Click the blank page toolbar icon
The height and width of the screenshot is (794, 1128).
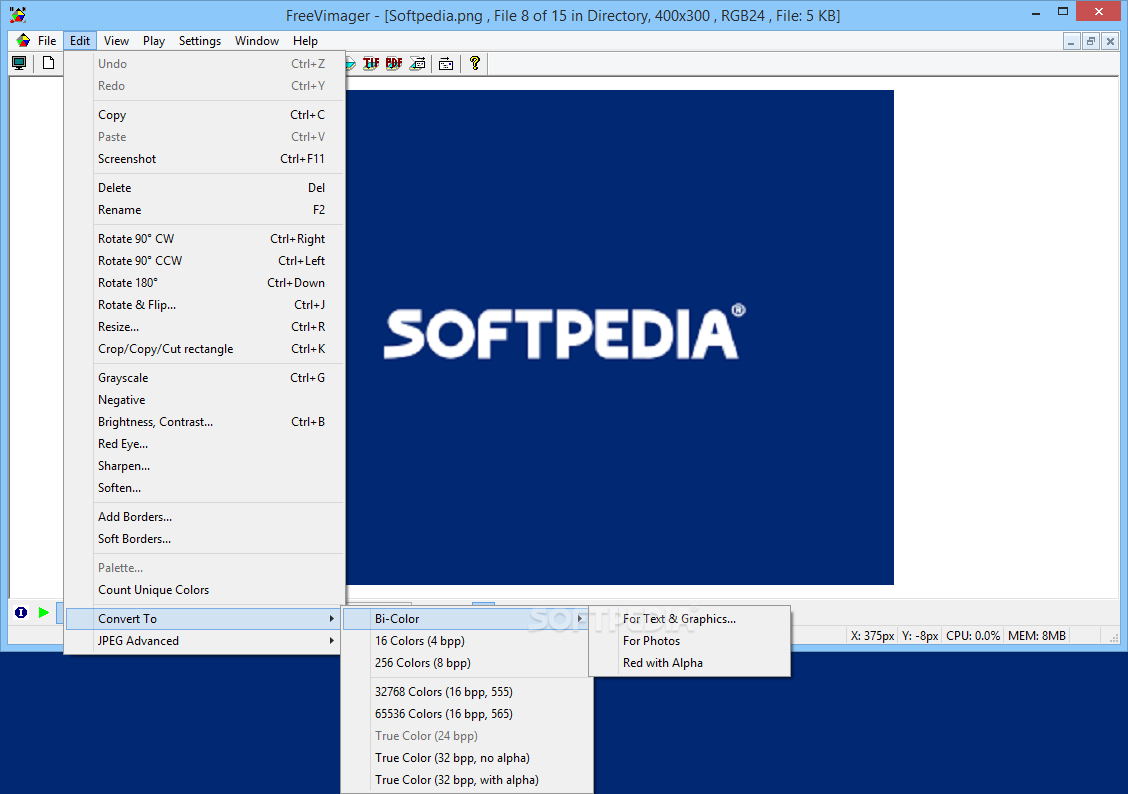click(48, 63)
